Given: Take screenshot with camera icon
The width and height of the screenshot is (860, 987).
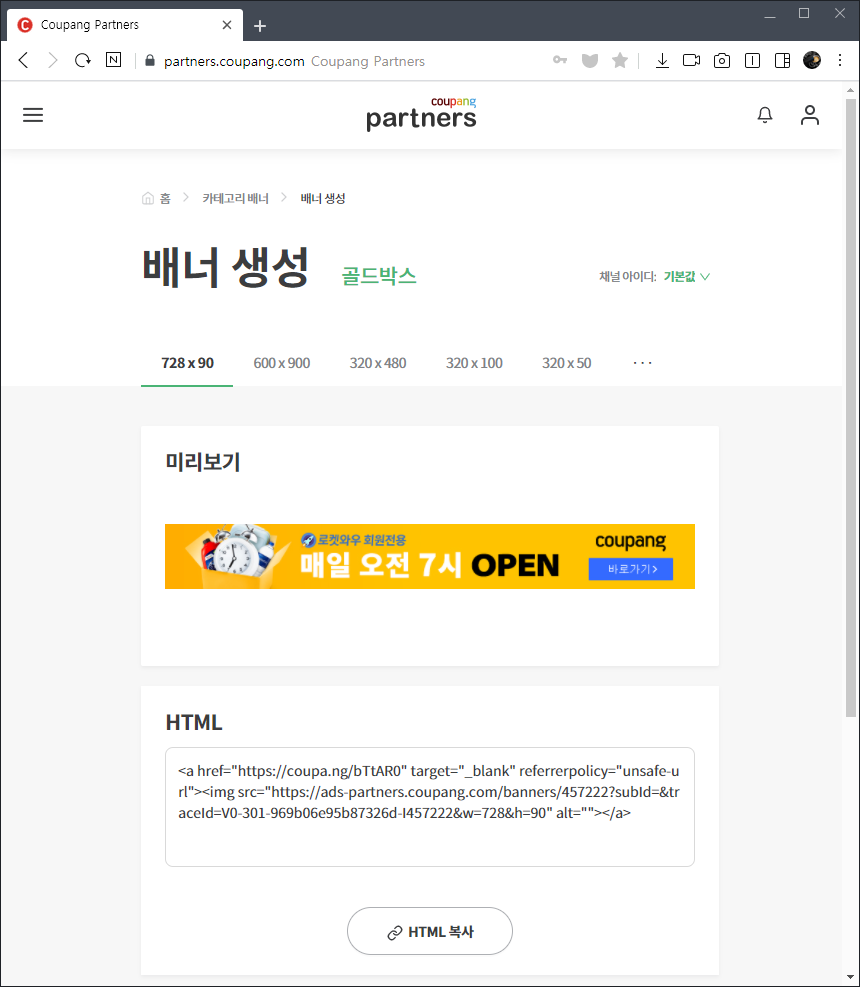Looking at the screenshot, I should pyautogui.click(x=721, y=60).
